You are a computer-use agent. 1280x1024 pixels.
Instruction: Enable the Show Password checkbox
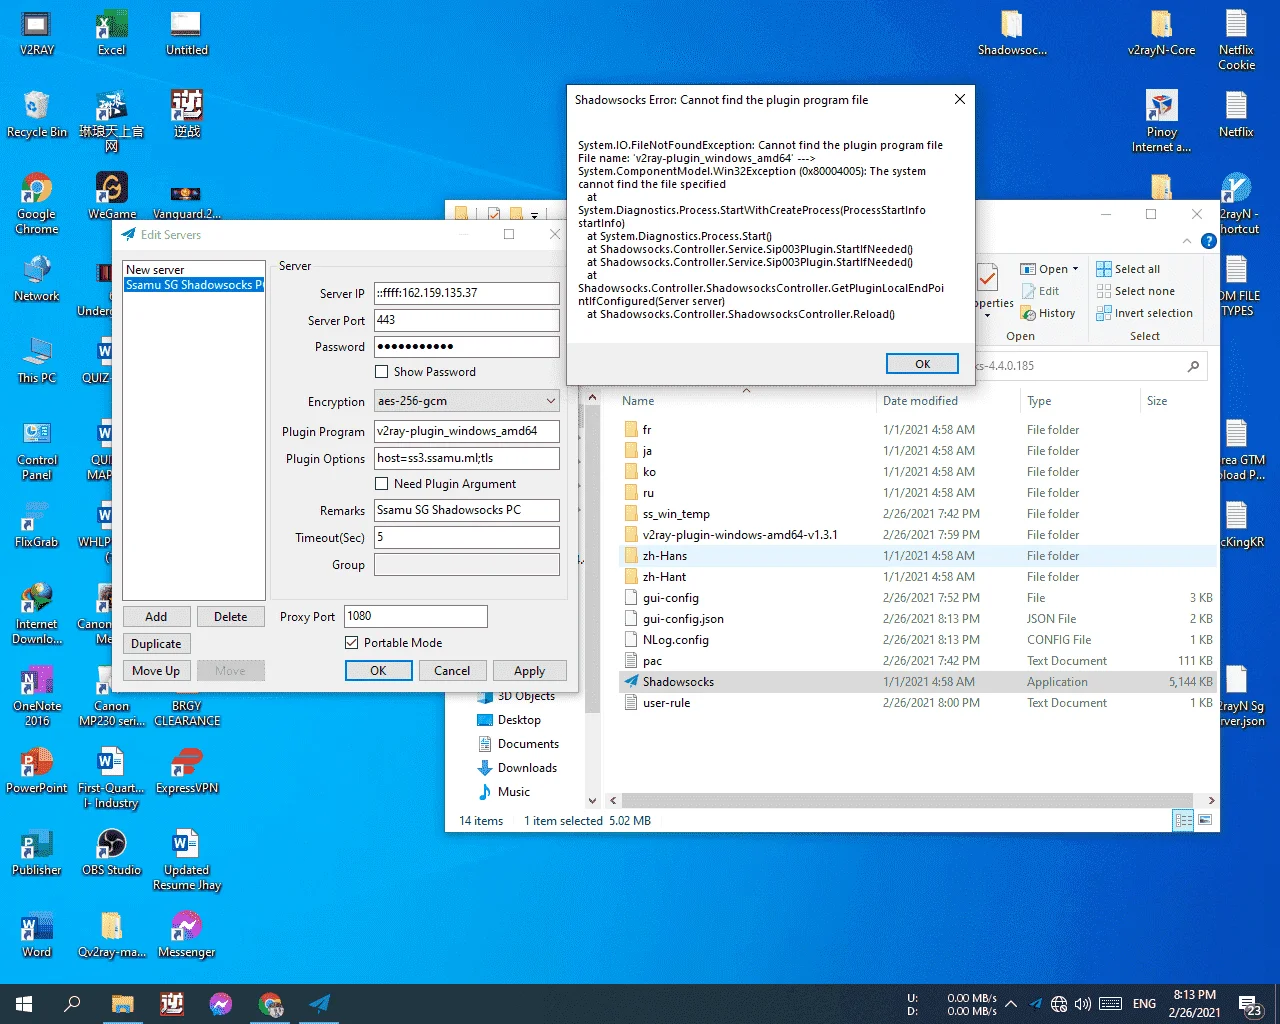coord(381,372)
